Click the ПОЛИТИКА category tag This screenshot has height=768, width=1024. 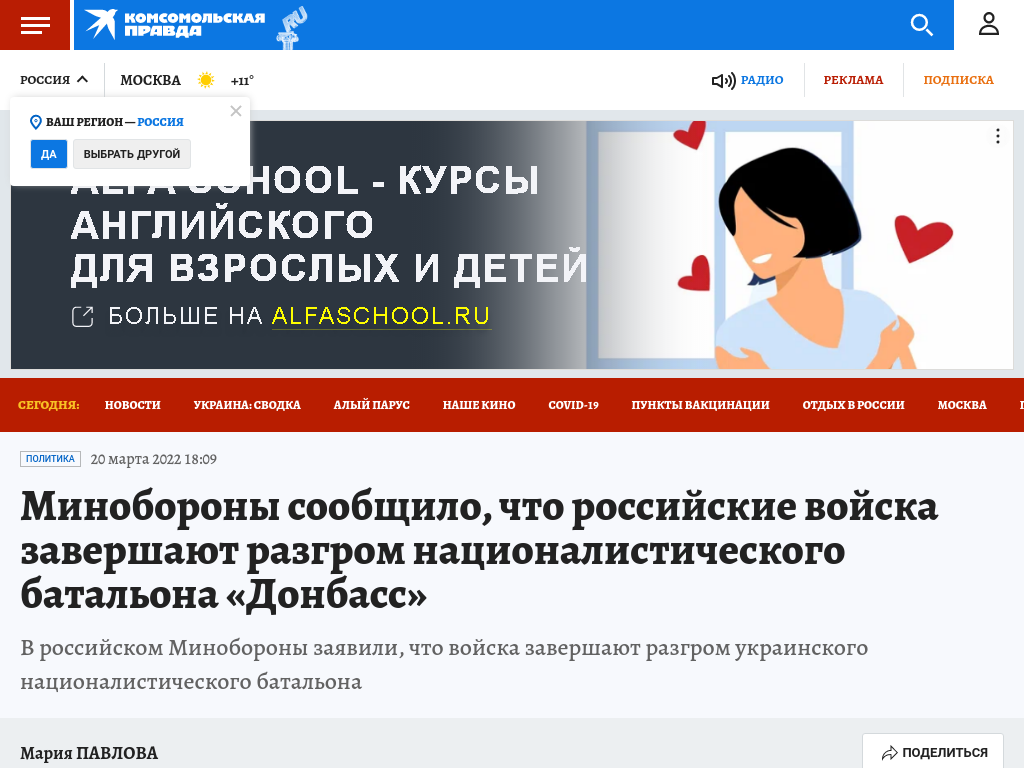(50, 458)
